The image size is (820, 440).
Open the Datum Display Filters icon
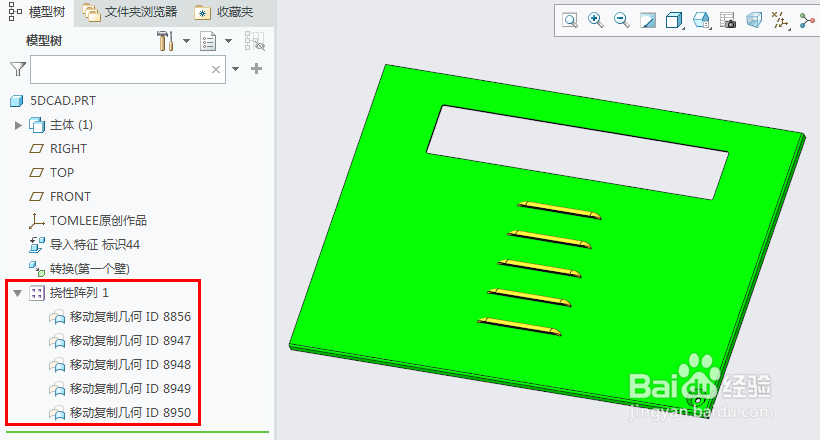[781, 21]
